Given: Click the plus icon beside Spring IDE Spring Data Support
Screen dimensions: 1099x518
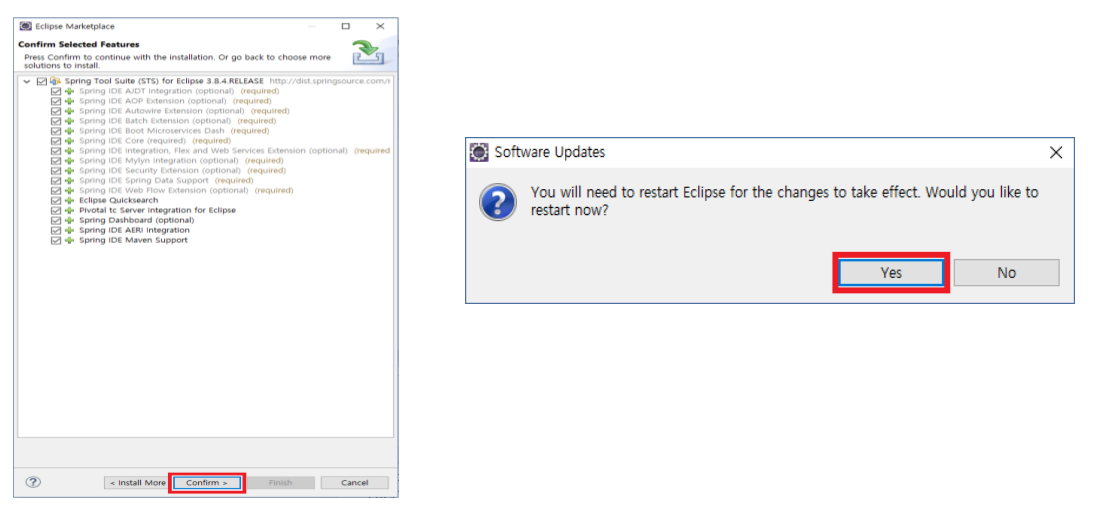Looking at the screenshot, I should [x=69, y=180].
